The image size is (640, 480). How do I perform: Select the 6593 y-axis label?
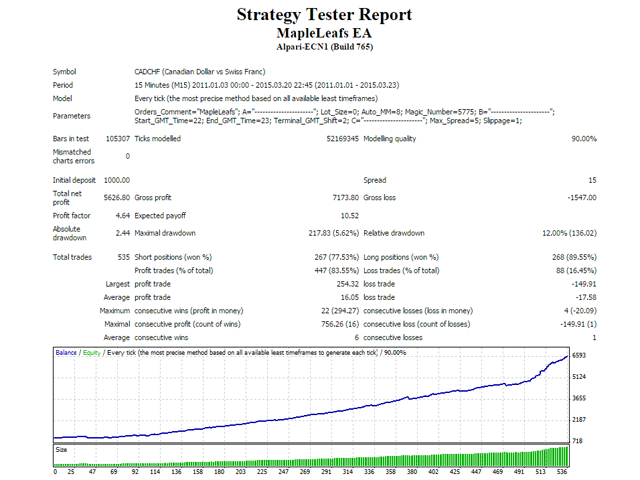coord(579,356)
